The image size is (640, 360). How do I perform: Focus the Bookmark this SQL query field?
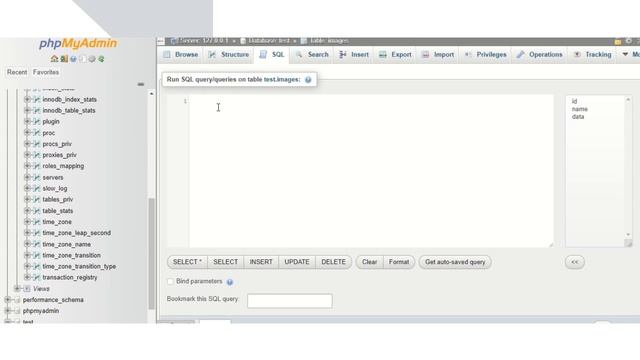290,301
